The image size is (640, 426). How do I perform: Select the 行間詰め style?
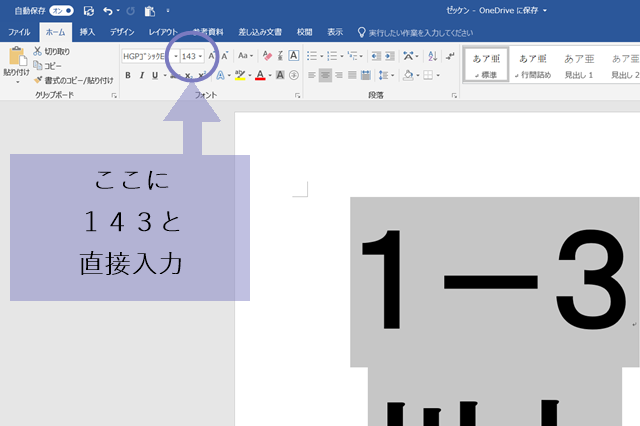[533, 65]
